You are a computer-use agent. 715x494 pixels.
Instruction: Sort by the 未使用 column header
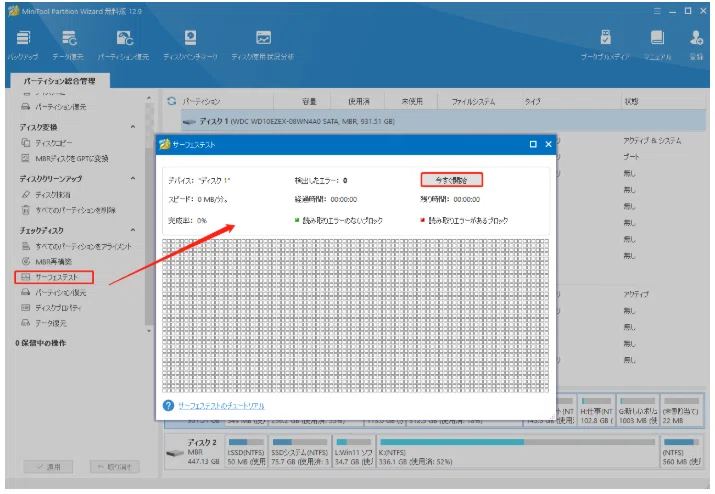pyautogui.click(x=412, y=101)
